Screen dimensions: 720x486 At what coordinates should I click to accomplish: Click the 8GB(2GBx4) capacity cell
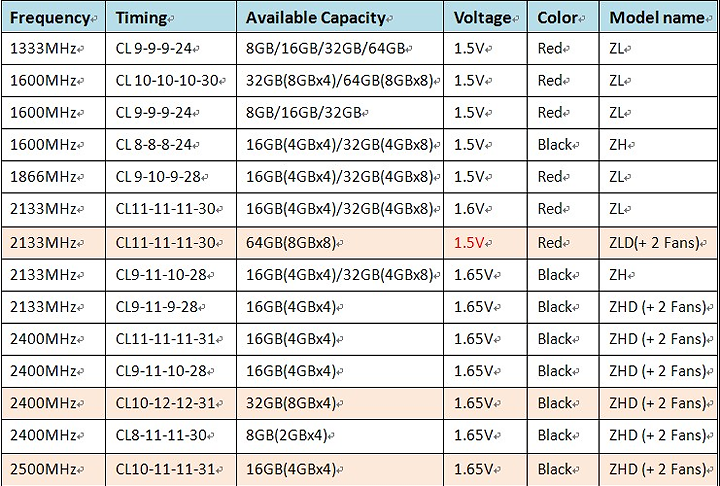286,436
